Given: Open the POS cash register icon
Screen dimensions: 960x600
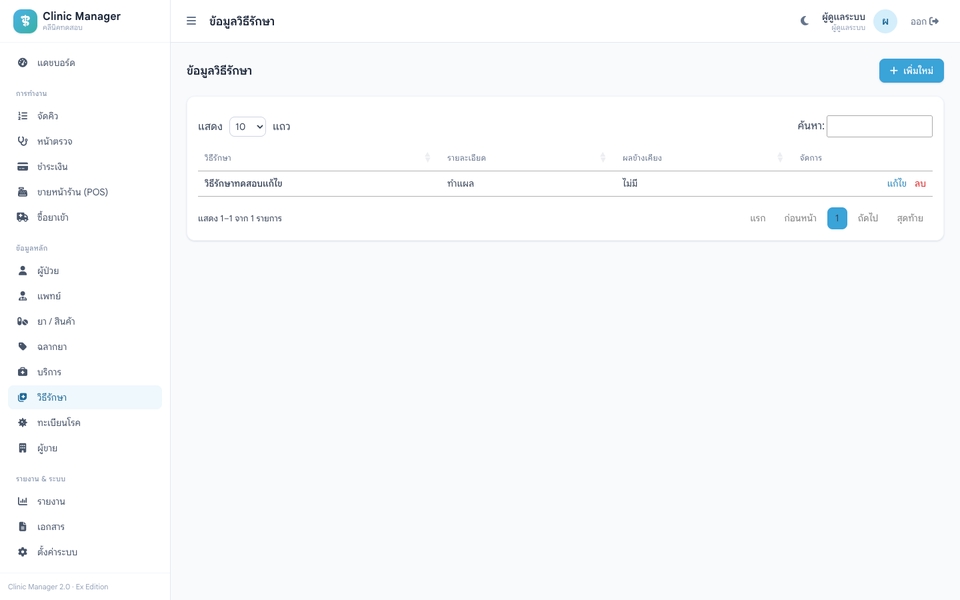Looking at the screenshot, I should pos(23,192).
